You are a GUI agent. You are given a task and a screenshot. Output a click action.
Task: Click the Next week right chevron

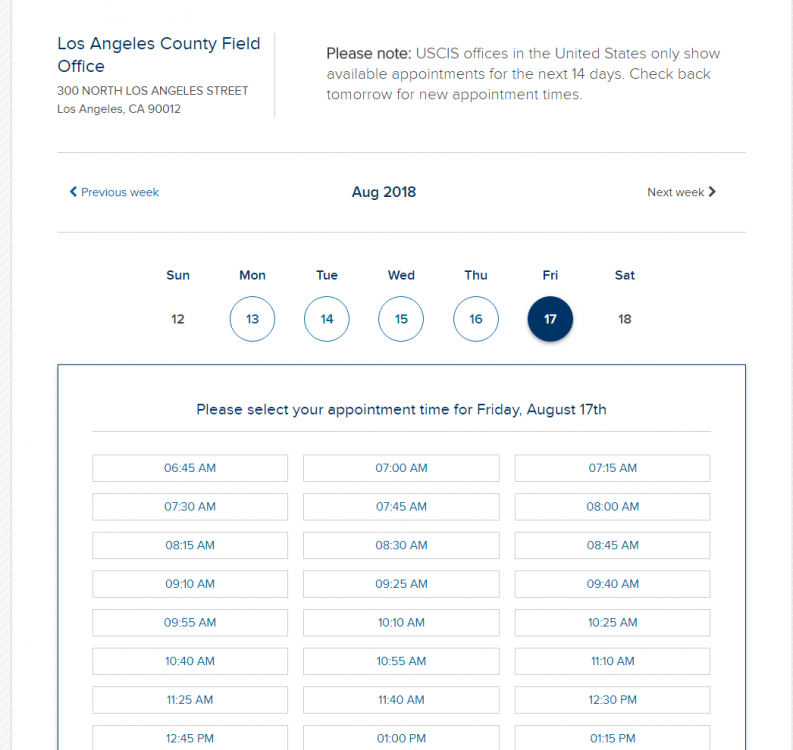point(712,192)
